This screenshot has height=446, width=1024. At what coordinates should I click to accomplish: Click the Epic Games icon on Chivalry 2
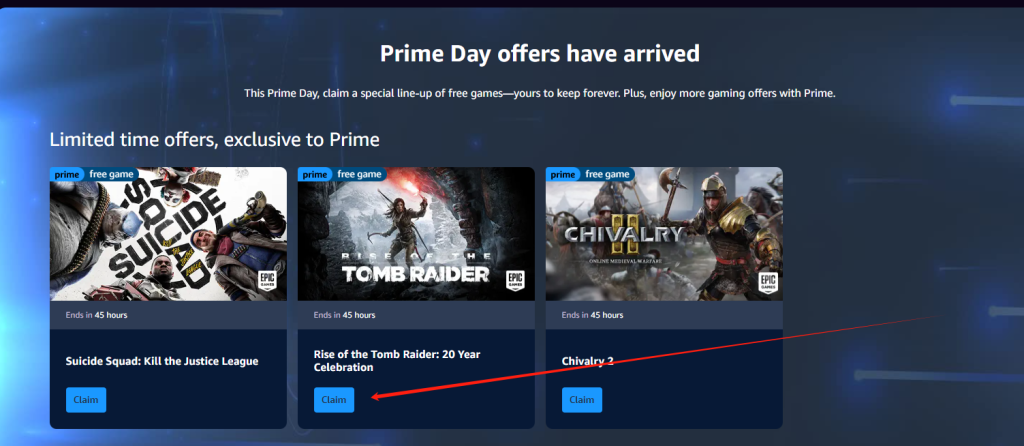767,283
